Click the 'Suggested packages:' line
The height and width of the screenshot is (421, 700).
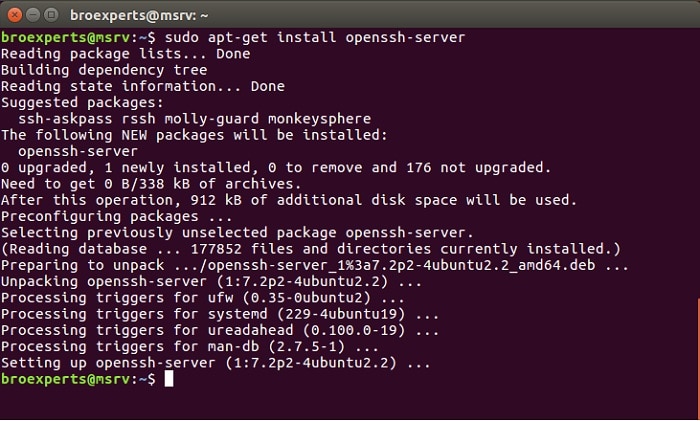pyautogui.click(x=79, y=103)
